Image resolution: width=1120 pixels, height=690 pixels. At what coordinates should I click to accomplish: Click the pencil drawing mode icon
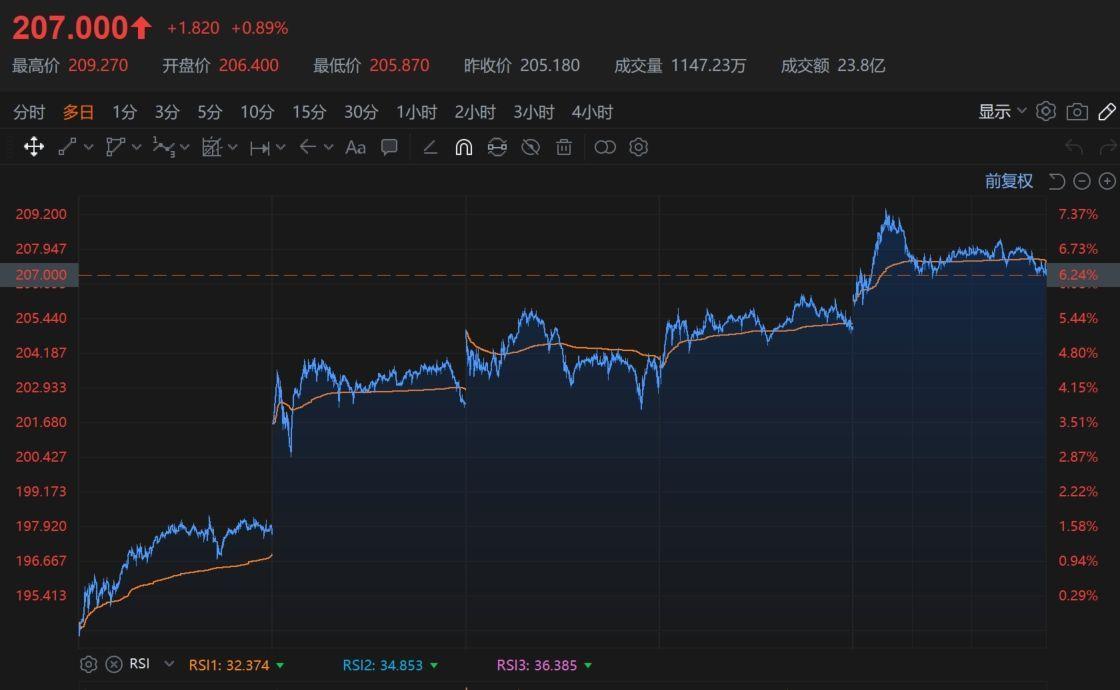1107,111
